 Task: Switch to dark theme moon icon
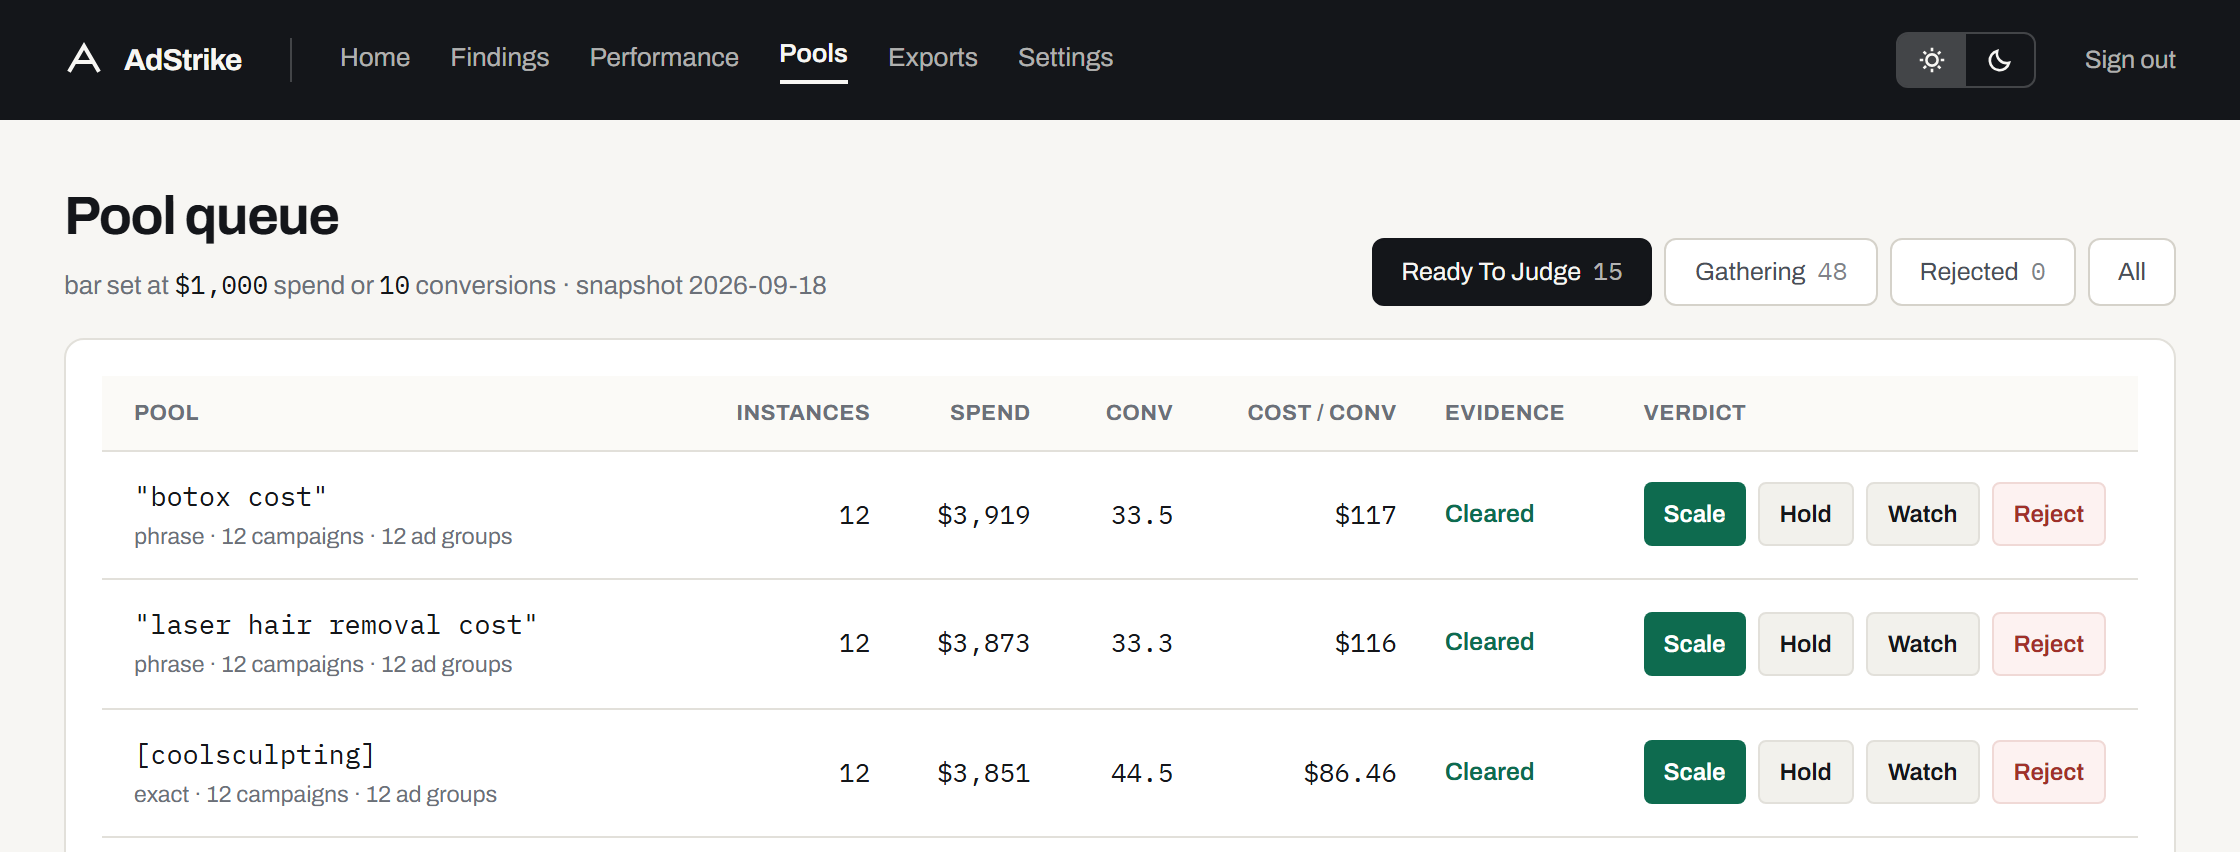[x=2000, y=60]
